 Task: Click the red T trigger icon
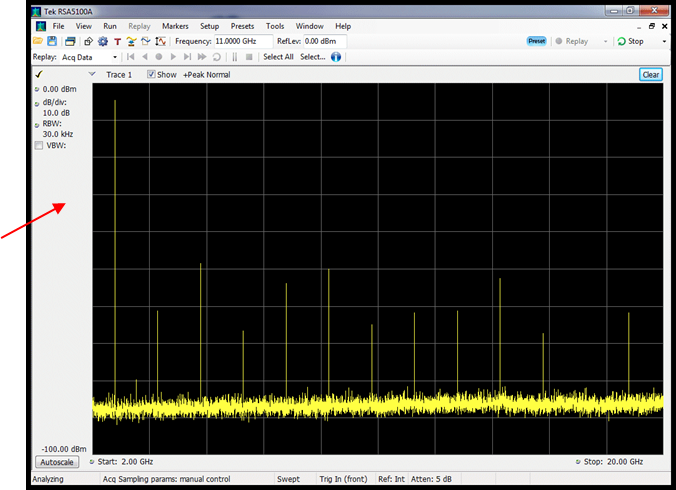[x=117, y=42]
